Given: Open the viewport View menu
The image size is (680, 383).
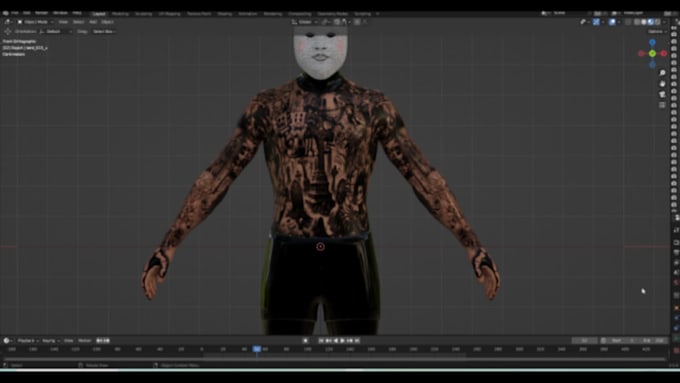Looking at the screenshot, I should pos(63,22).
